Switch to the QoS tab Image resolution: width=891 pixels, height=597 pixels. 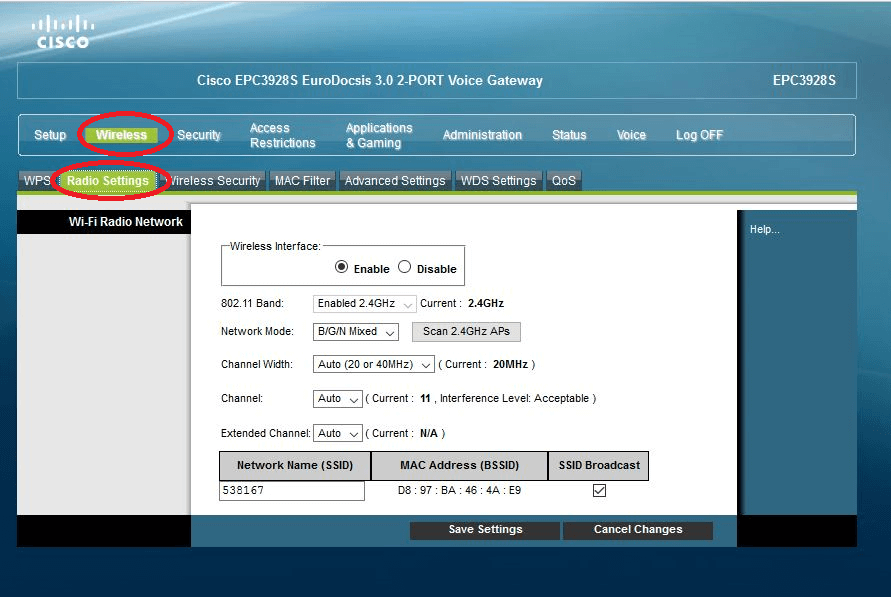click(x=564, y=181)
